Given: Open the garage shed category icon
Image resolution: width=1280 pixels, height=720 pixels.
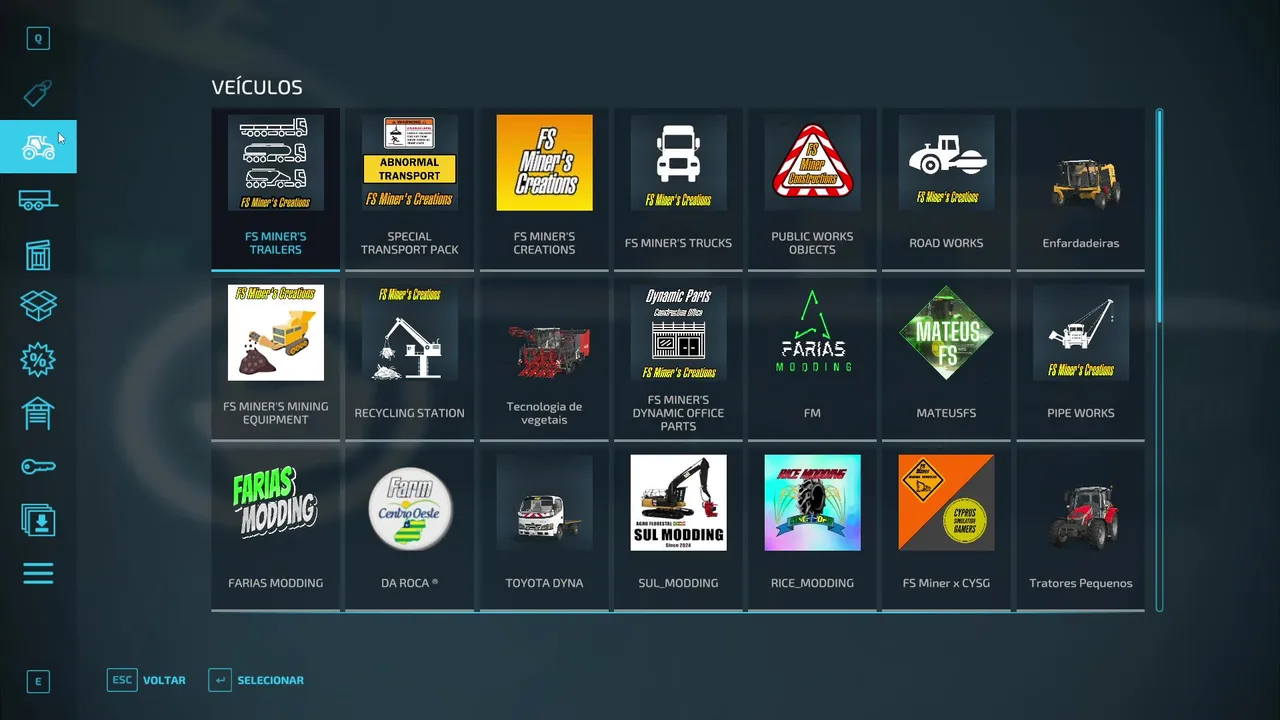Looking at the screenshot, I should tap(38, 413).
